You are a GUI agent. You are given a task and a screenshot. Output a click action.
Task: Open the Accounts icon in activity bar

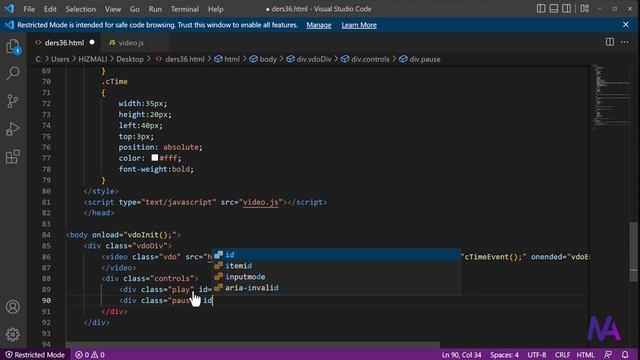13,307
